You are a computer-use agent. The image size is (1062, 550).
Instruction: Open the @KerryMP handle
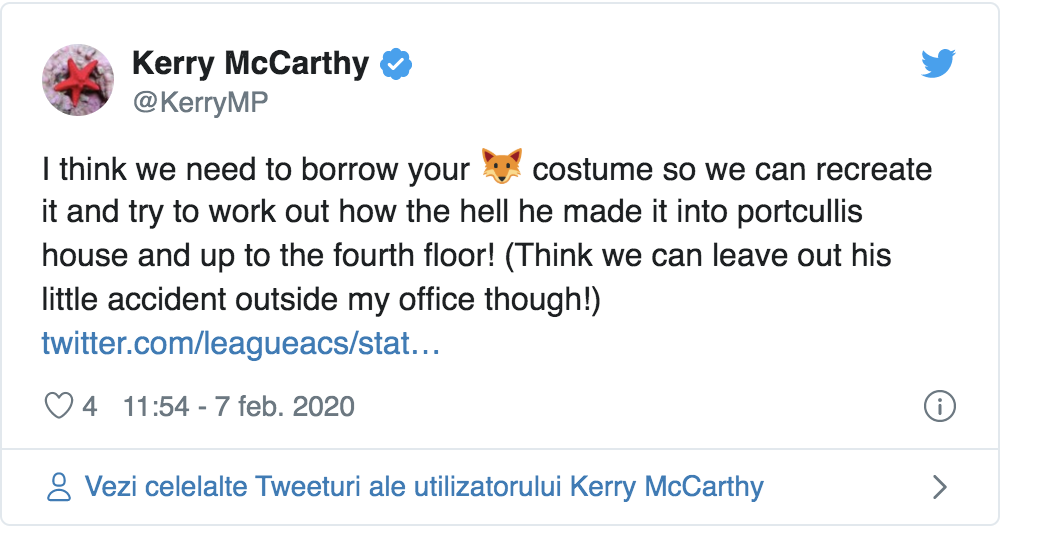[200, 102]
